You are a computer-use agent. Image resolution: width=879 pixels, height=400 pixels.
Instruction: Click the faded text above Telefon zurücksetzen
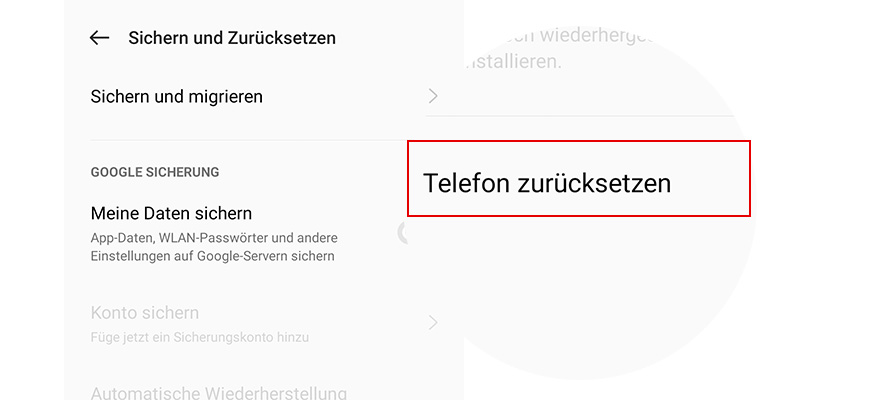point(560,48)
